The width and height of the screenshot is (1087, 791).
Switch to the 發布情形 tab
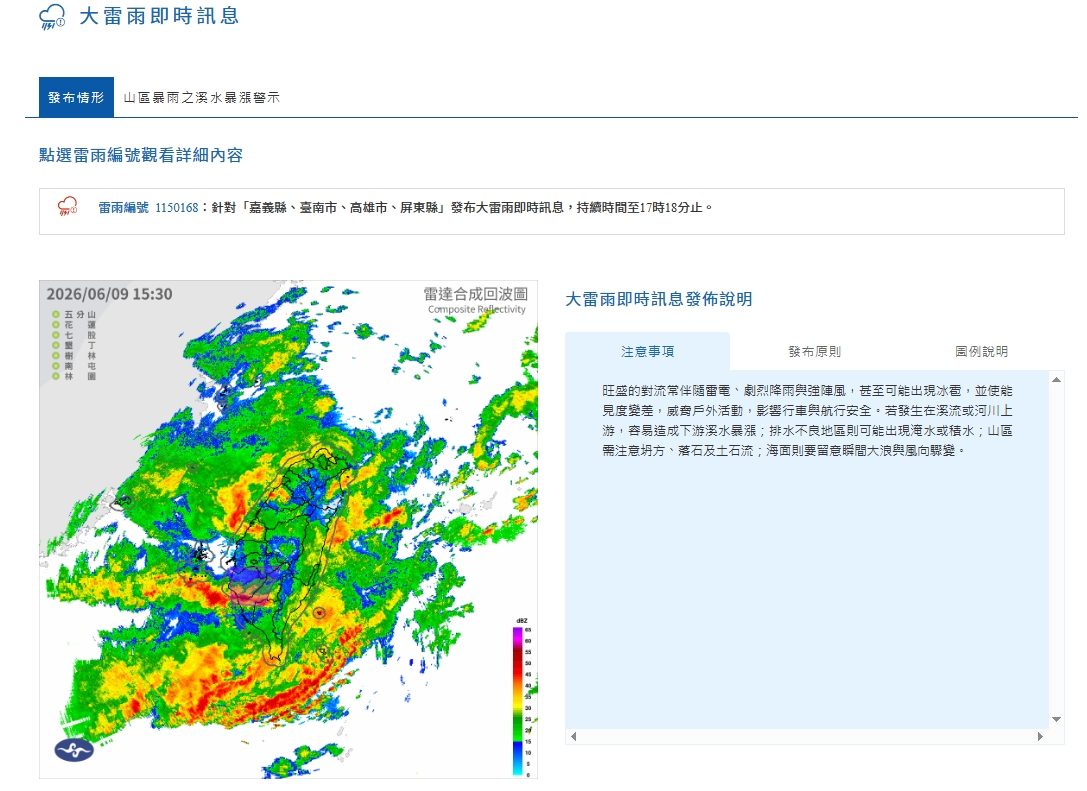[x=76, y=97]
